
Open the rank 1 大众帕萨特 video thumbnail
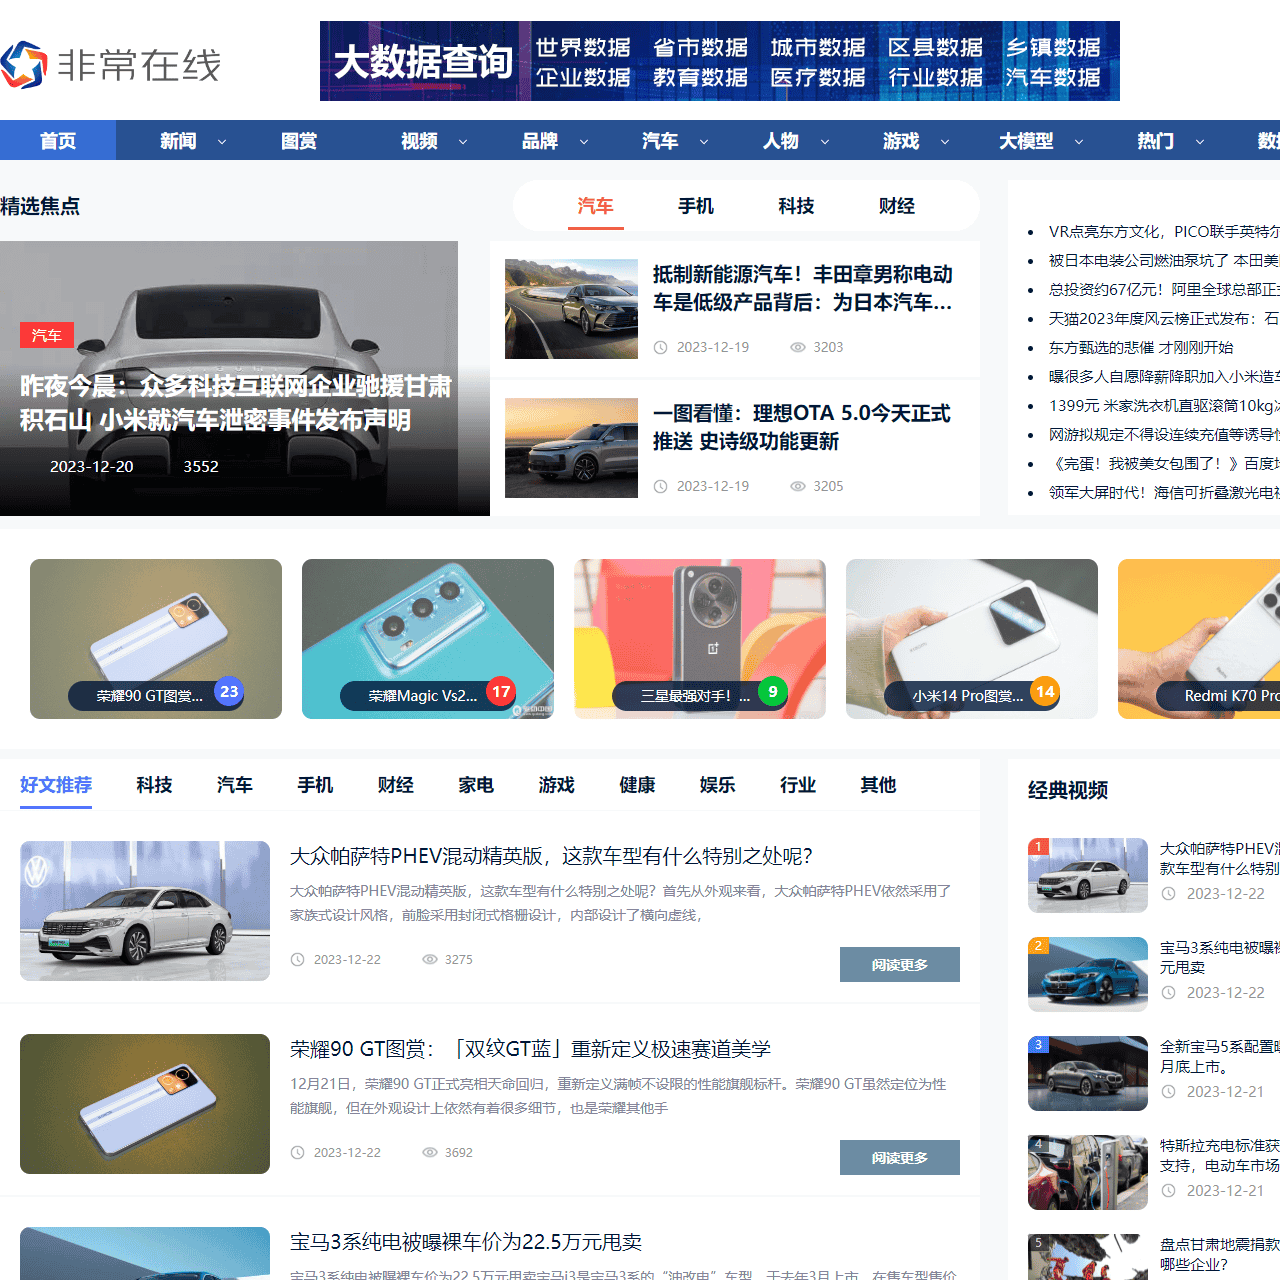click(1088, 875)
